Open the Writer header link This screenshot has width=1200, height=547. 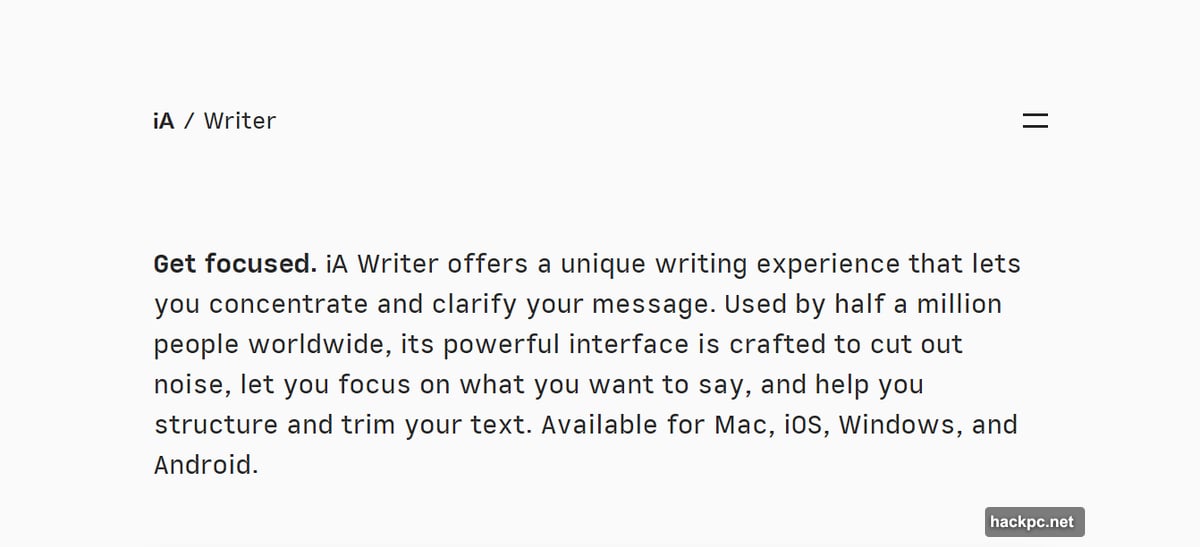pos(240,121)
